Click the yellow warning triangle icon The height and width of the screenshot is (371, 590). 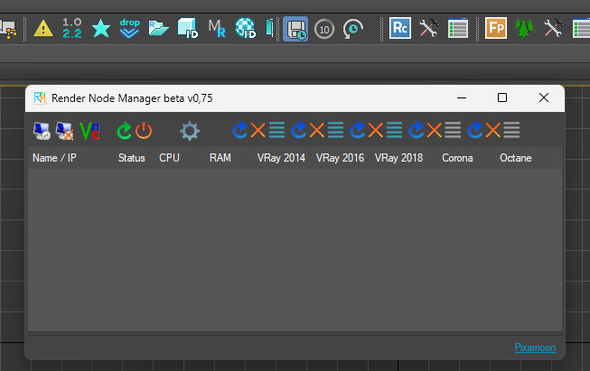pyautogui.click(x=43, y=29)
